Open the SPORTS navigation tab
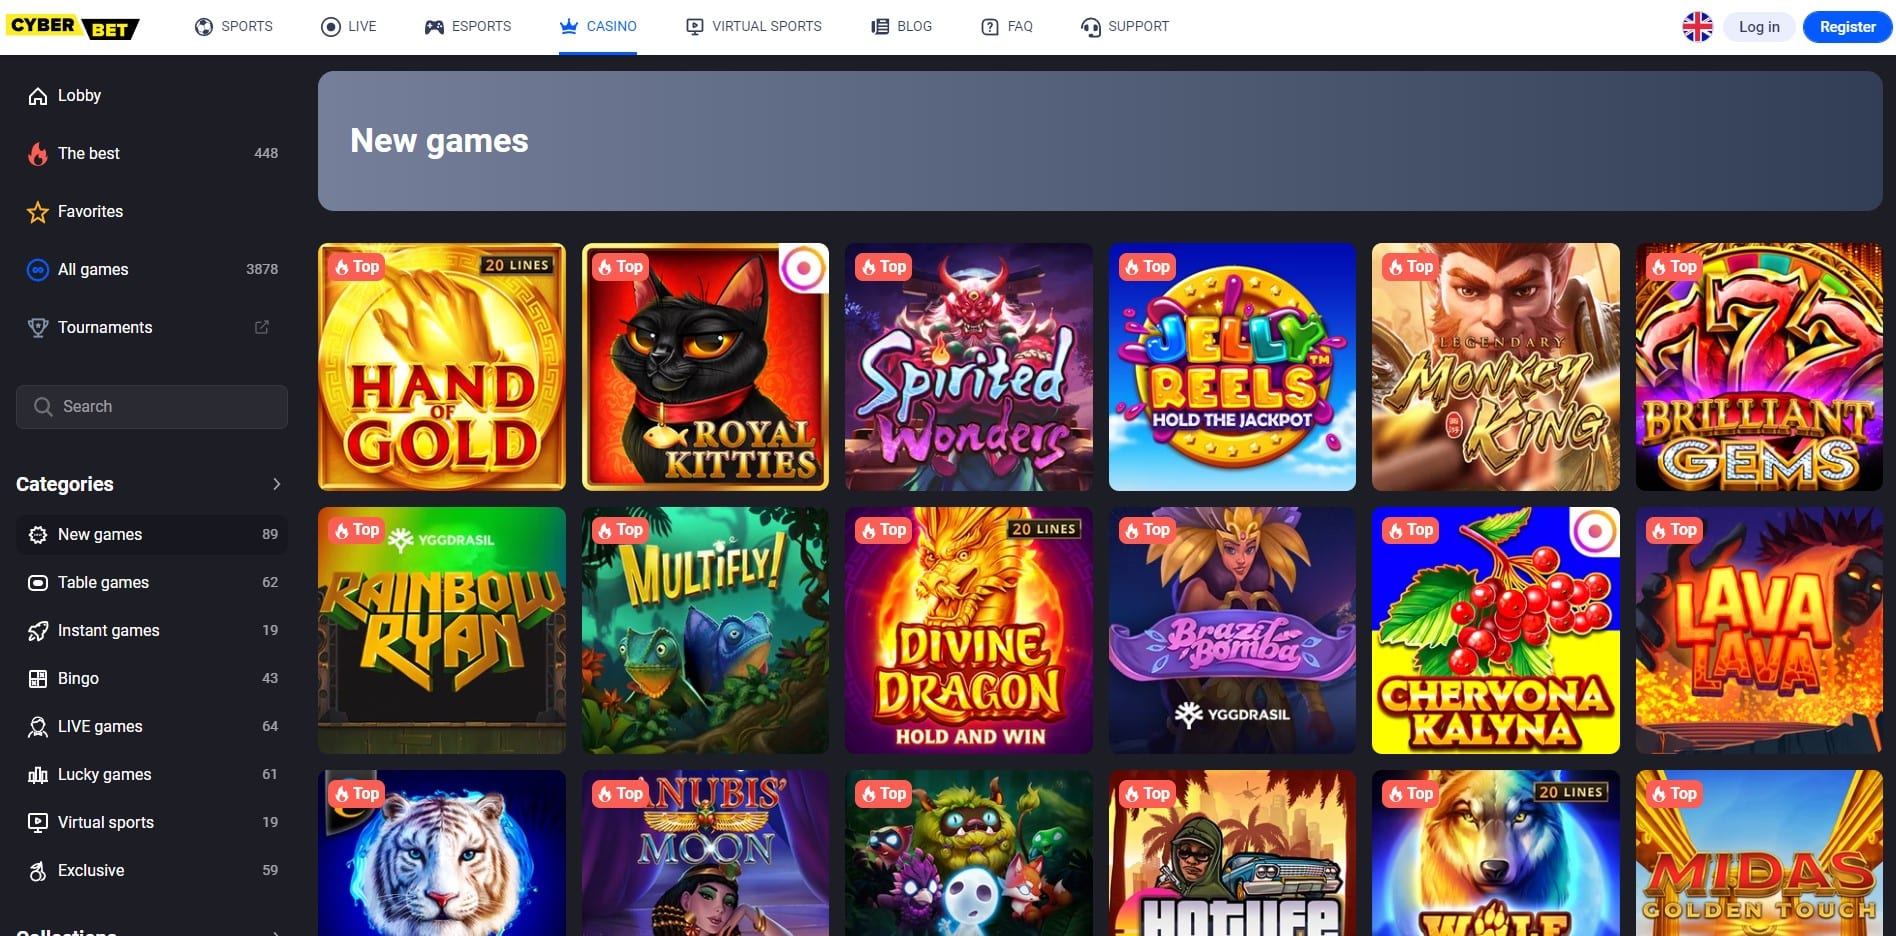This screenshot has width=1896, height=936. 234,27
